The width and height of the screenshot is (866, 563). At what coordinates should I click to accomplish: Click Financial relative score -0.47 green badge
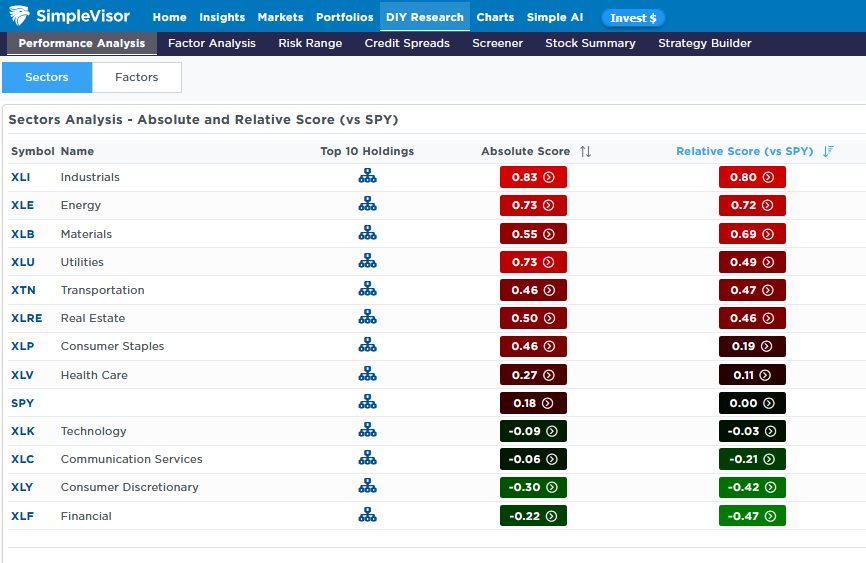click(x=751, y=516)
